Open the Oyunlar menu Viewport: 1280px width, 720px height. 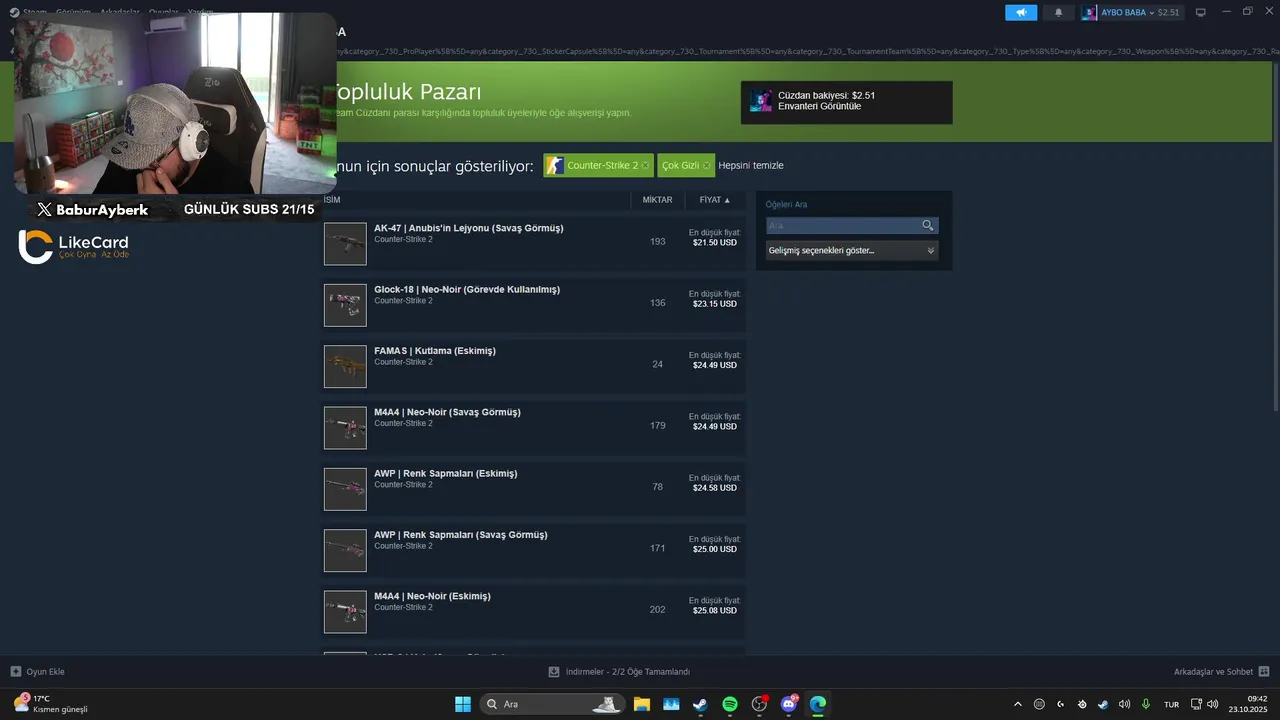point(164,12)
